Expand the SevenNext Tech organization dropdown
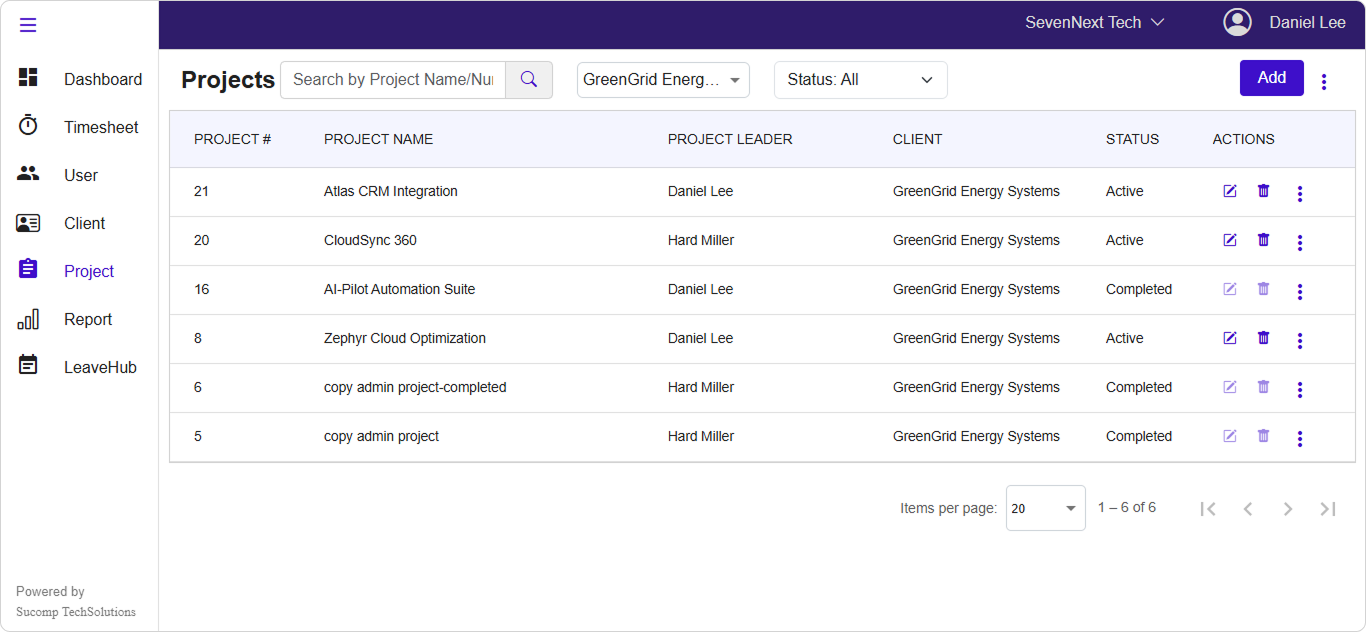This screenshot has height=632, width=1366. pos(1094,22)
